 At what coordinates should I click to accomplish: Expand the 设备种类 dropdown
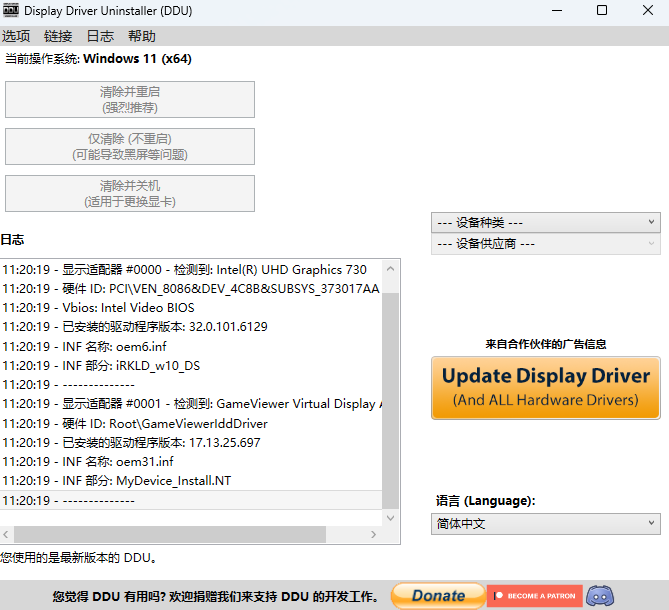pyautogui.click(x=545, y=222)
